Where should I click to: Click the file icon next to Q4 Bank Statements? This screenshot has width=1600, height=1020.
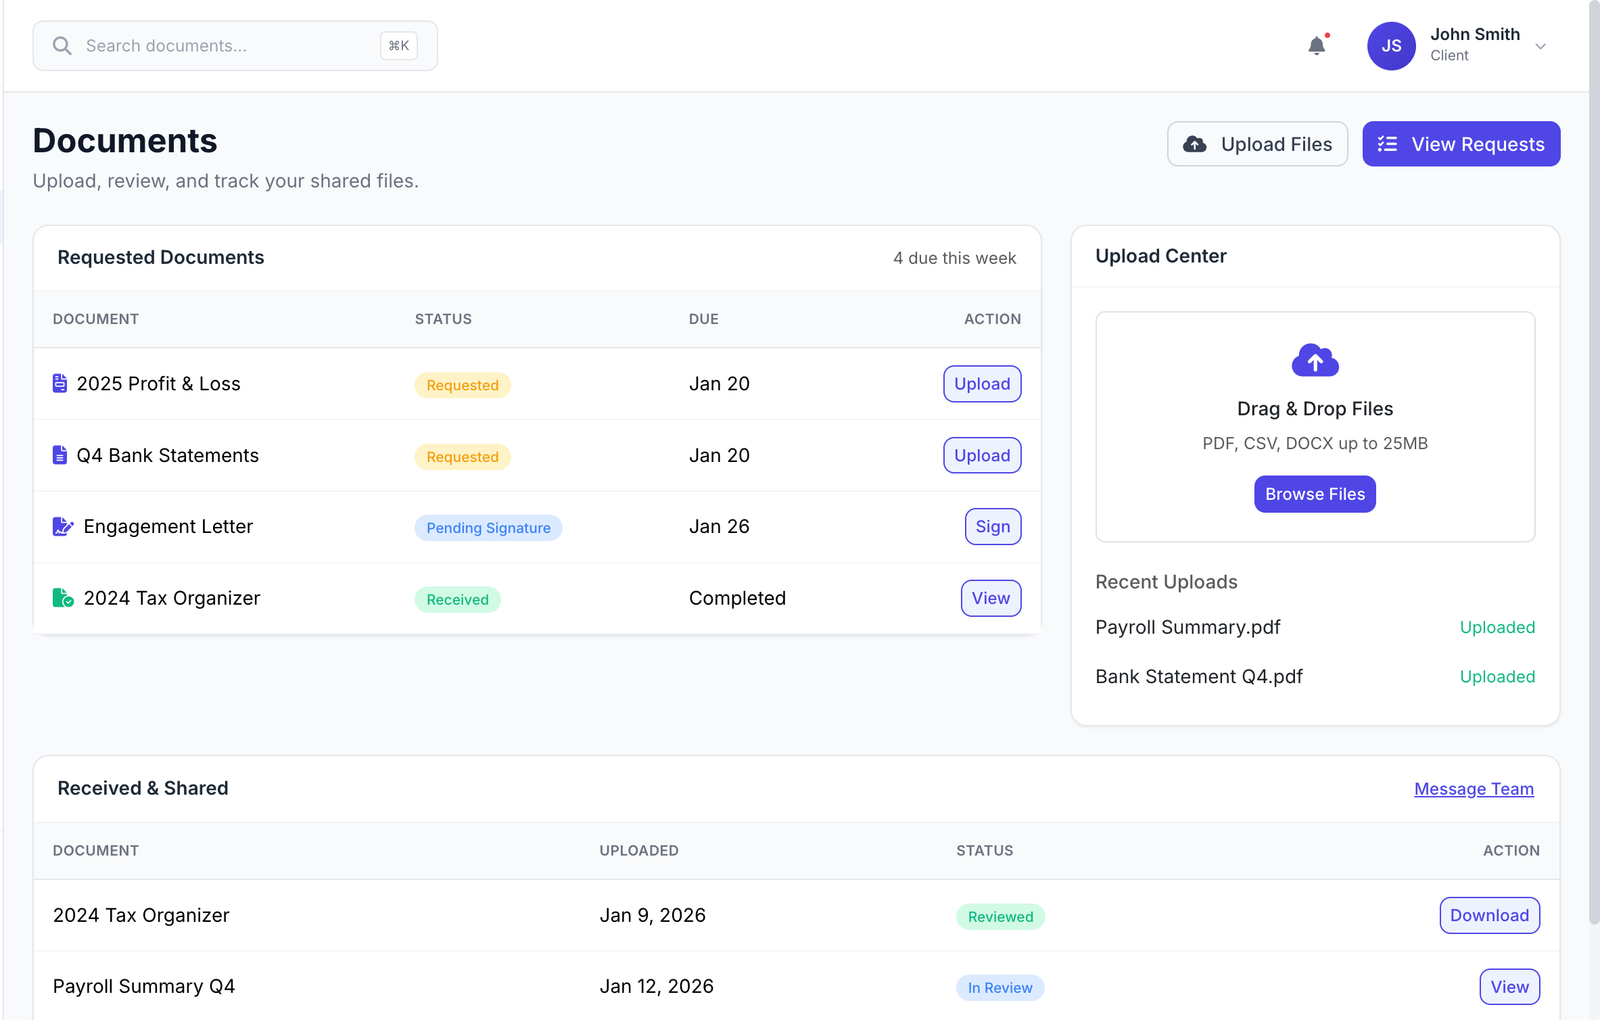[59, 454]
